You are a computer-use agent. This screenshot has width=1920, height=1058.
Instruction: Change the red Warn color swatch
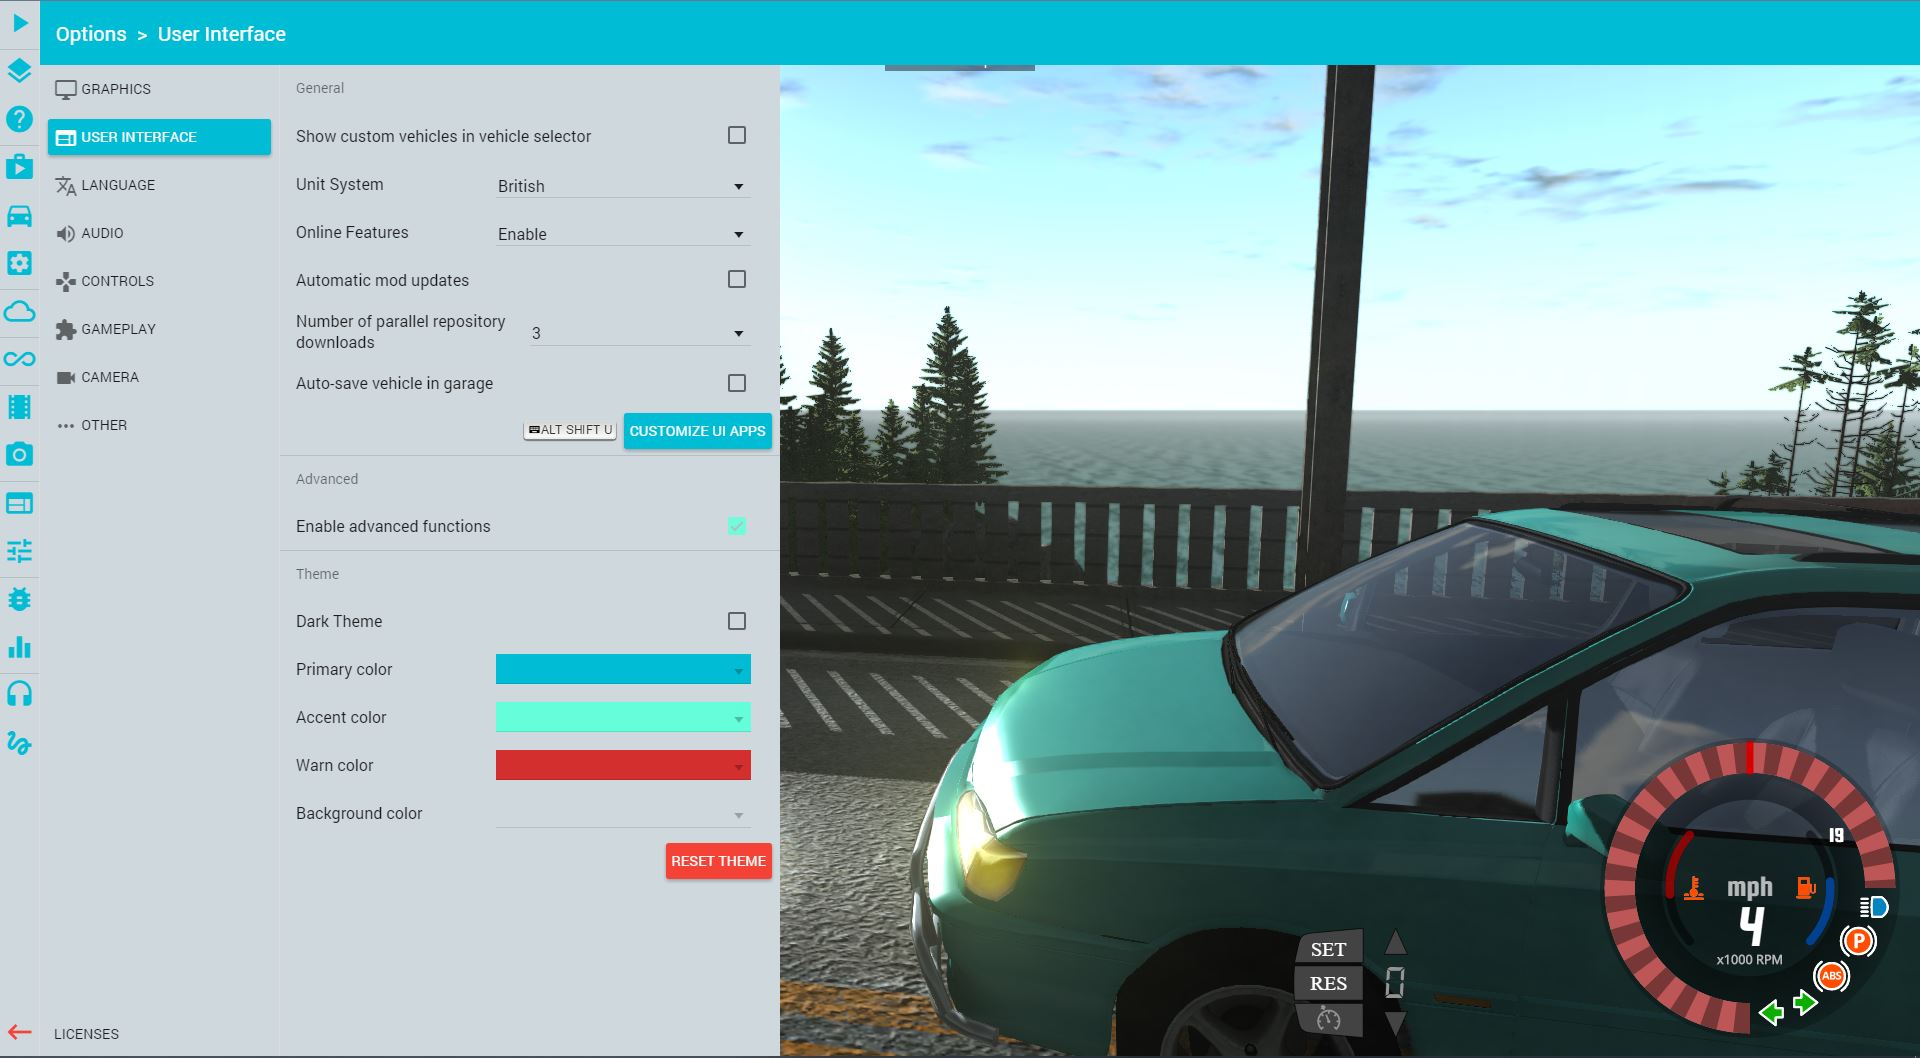(623, 765)
